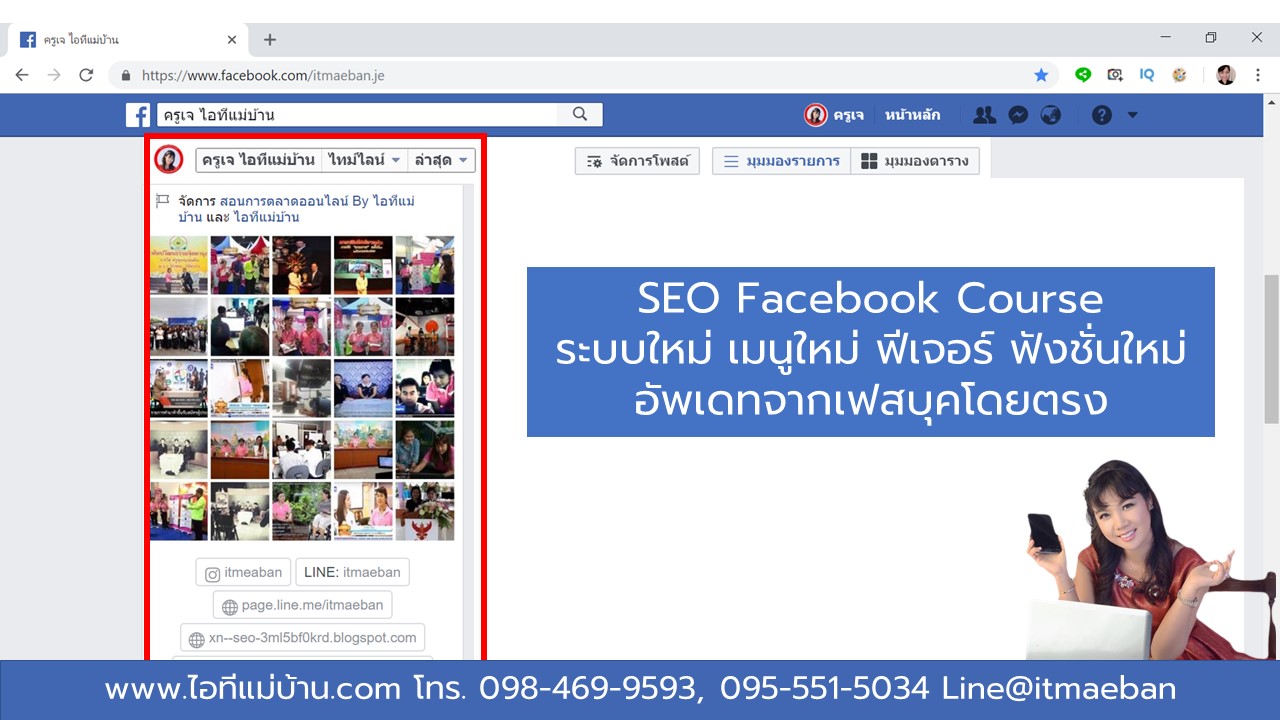This screenshot has height=720, width=1280.
Task: Expand the ไทม์ไลน์ dropdown
Action: (x=365, y=160)
